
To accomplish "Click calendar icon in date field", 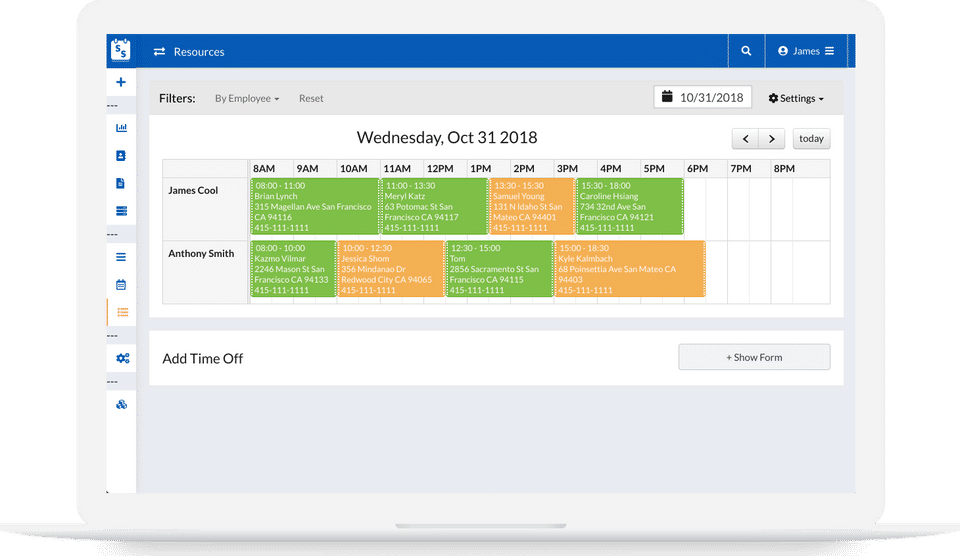I will pos(667,97).
